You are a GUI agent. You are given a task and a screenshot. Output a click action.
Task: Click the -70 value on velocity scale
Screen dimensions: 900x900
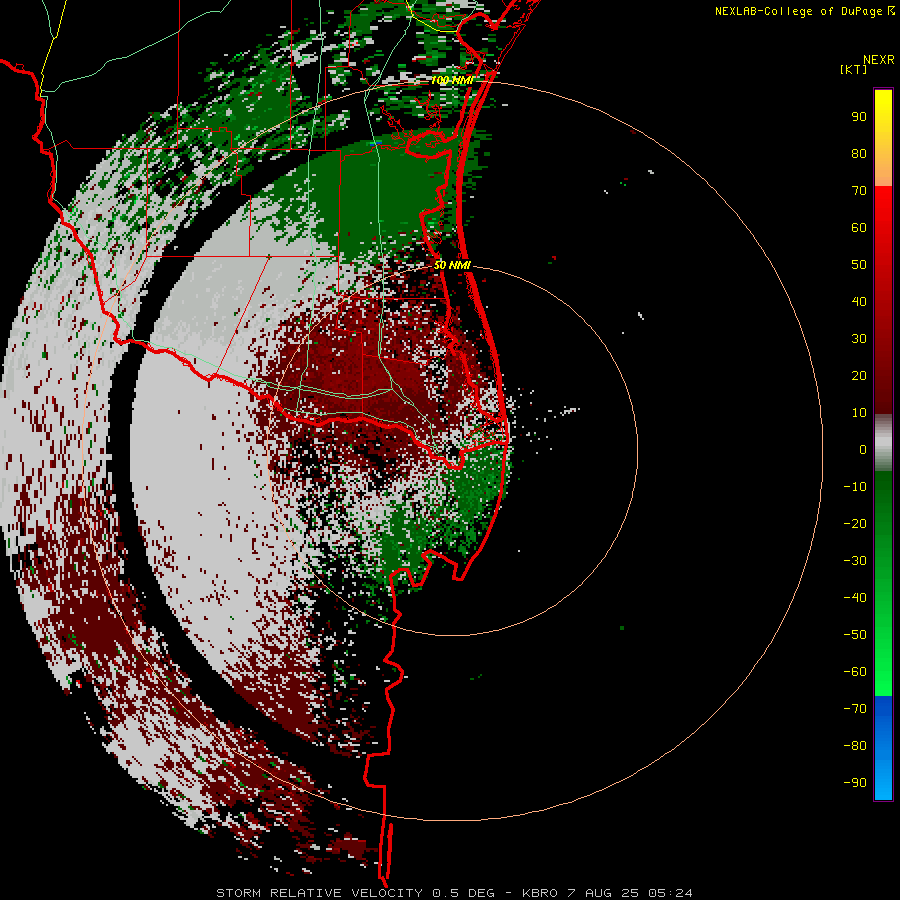tap(855, 709)
